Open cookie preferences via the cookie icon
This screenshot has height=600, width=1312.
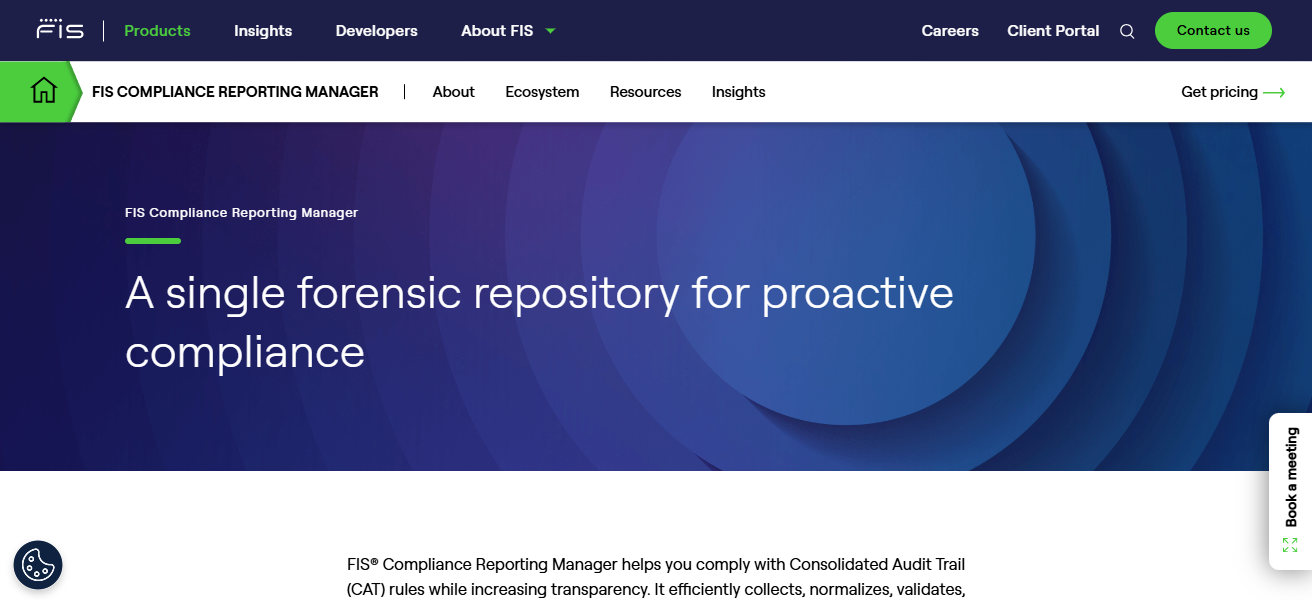pos(38,565)
